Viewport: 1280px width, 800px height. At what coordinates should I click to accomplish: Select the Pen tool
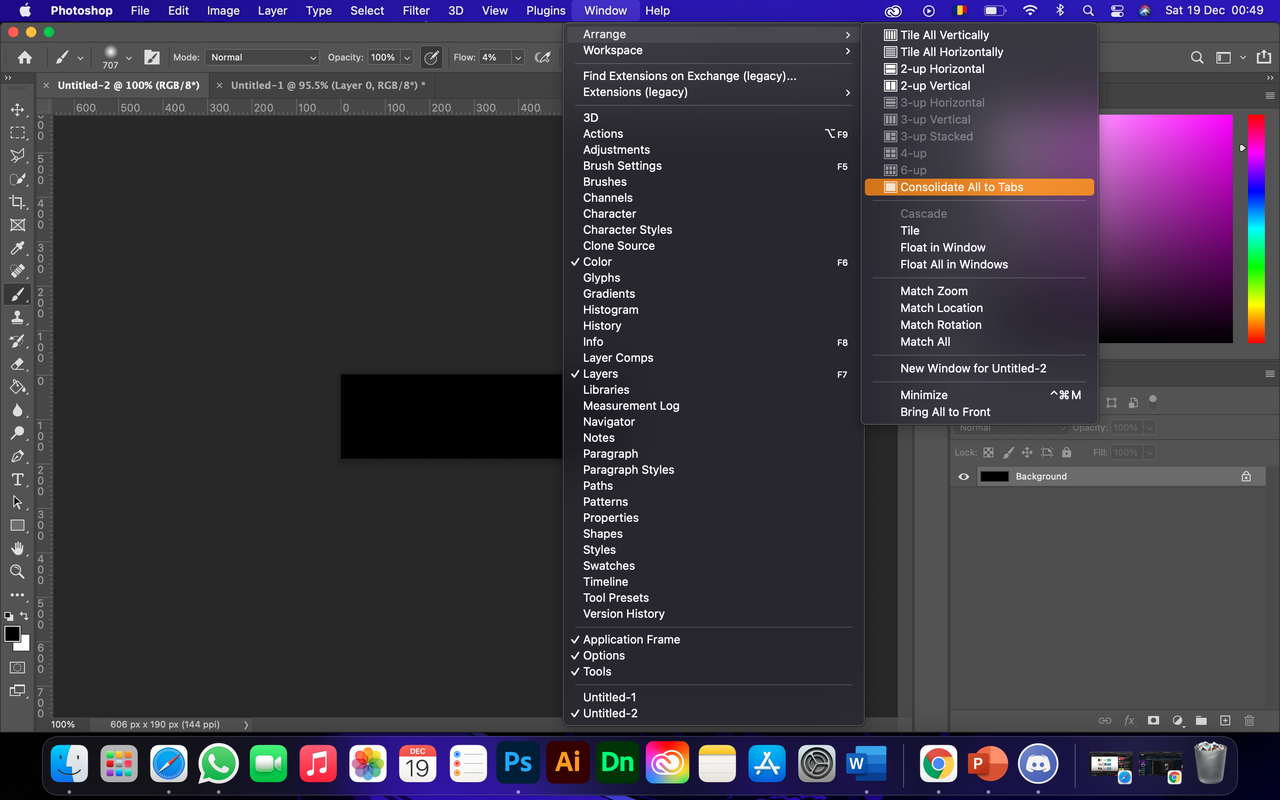coord(17,456)
